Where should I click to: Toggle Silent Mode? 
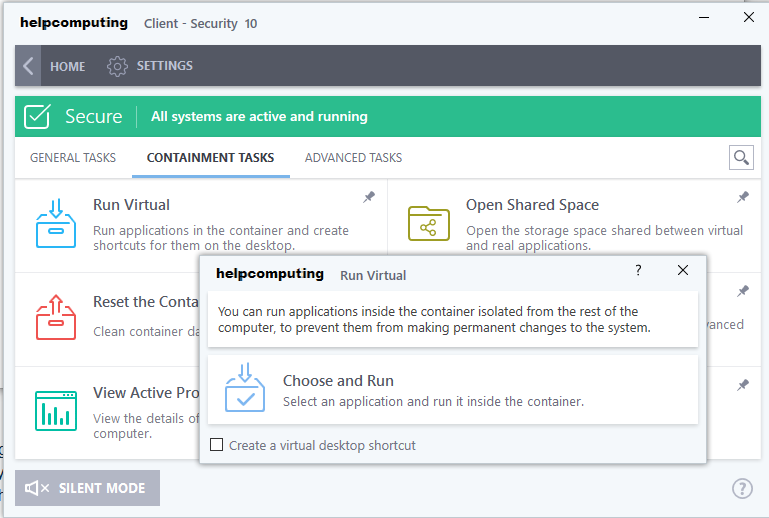point(87,488)
